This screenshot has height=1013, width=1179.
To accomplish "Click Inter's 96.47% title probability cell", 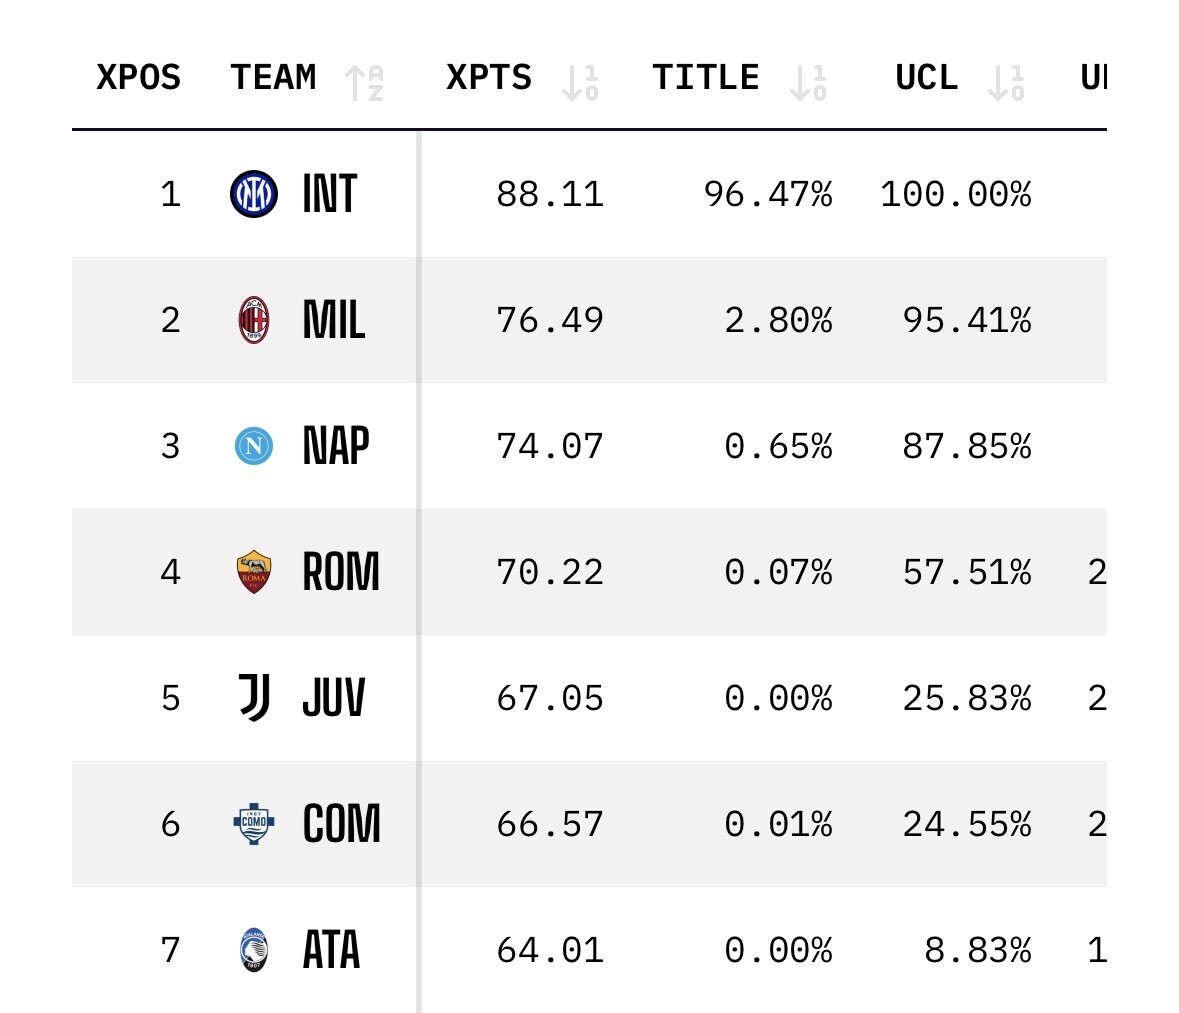I will pyautogui.click(x=768, y=194).
